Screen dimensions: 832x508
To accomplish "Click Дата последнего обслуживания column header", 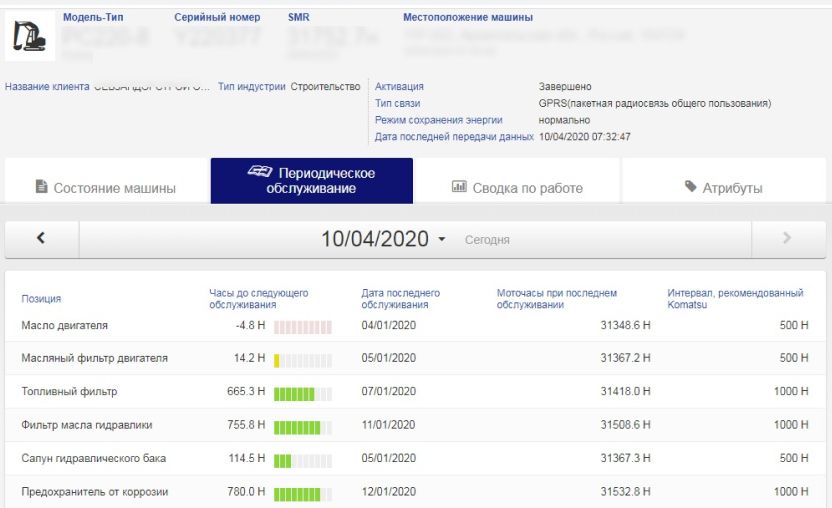I will [401, 299].
